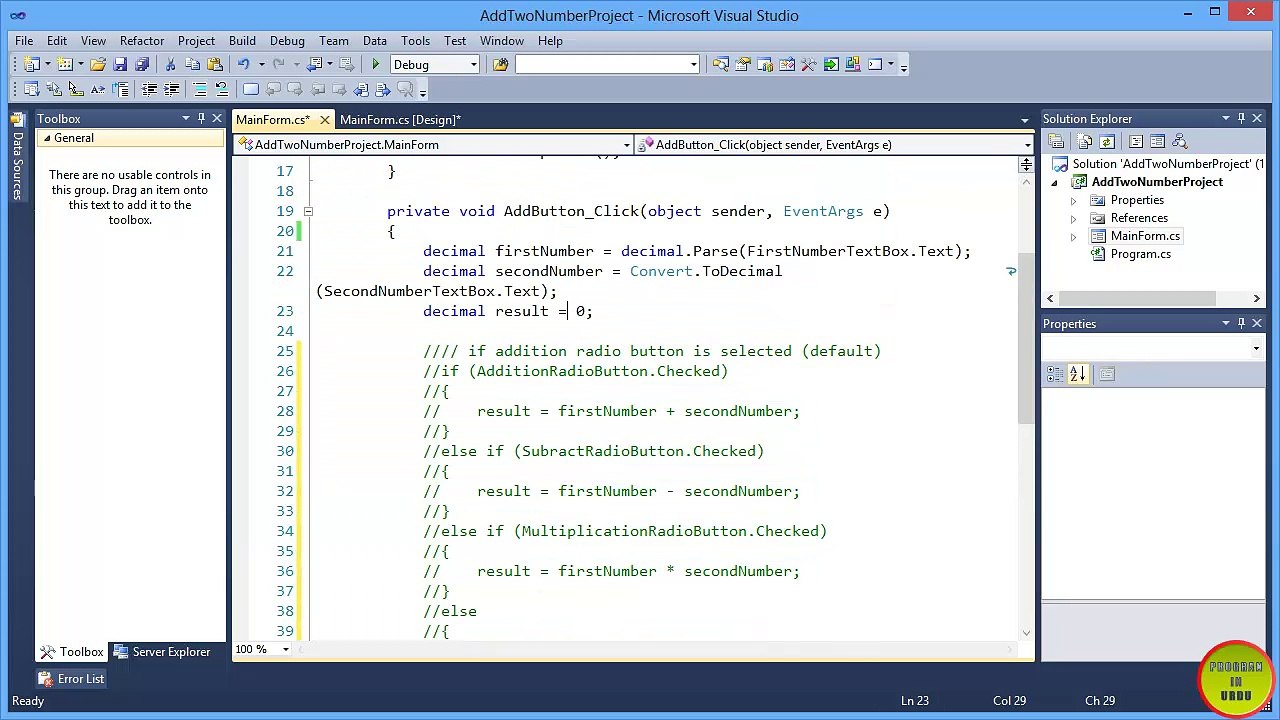Open the Build menu

[242, 41]
